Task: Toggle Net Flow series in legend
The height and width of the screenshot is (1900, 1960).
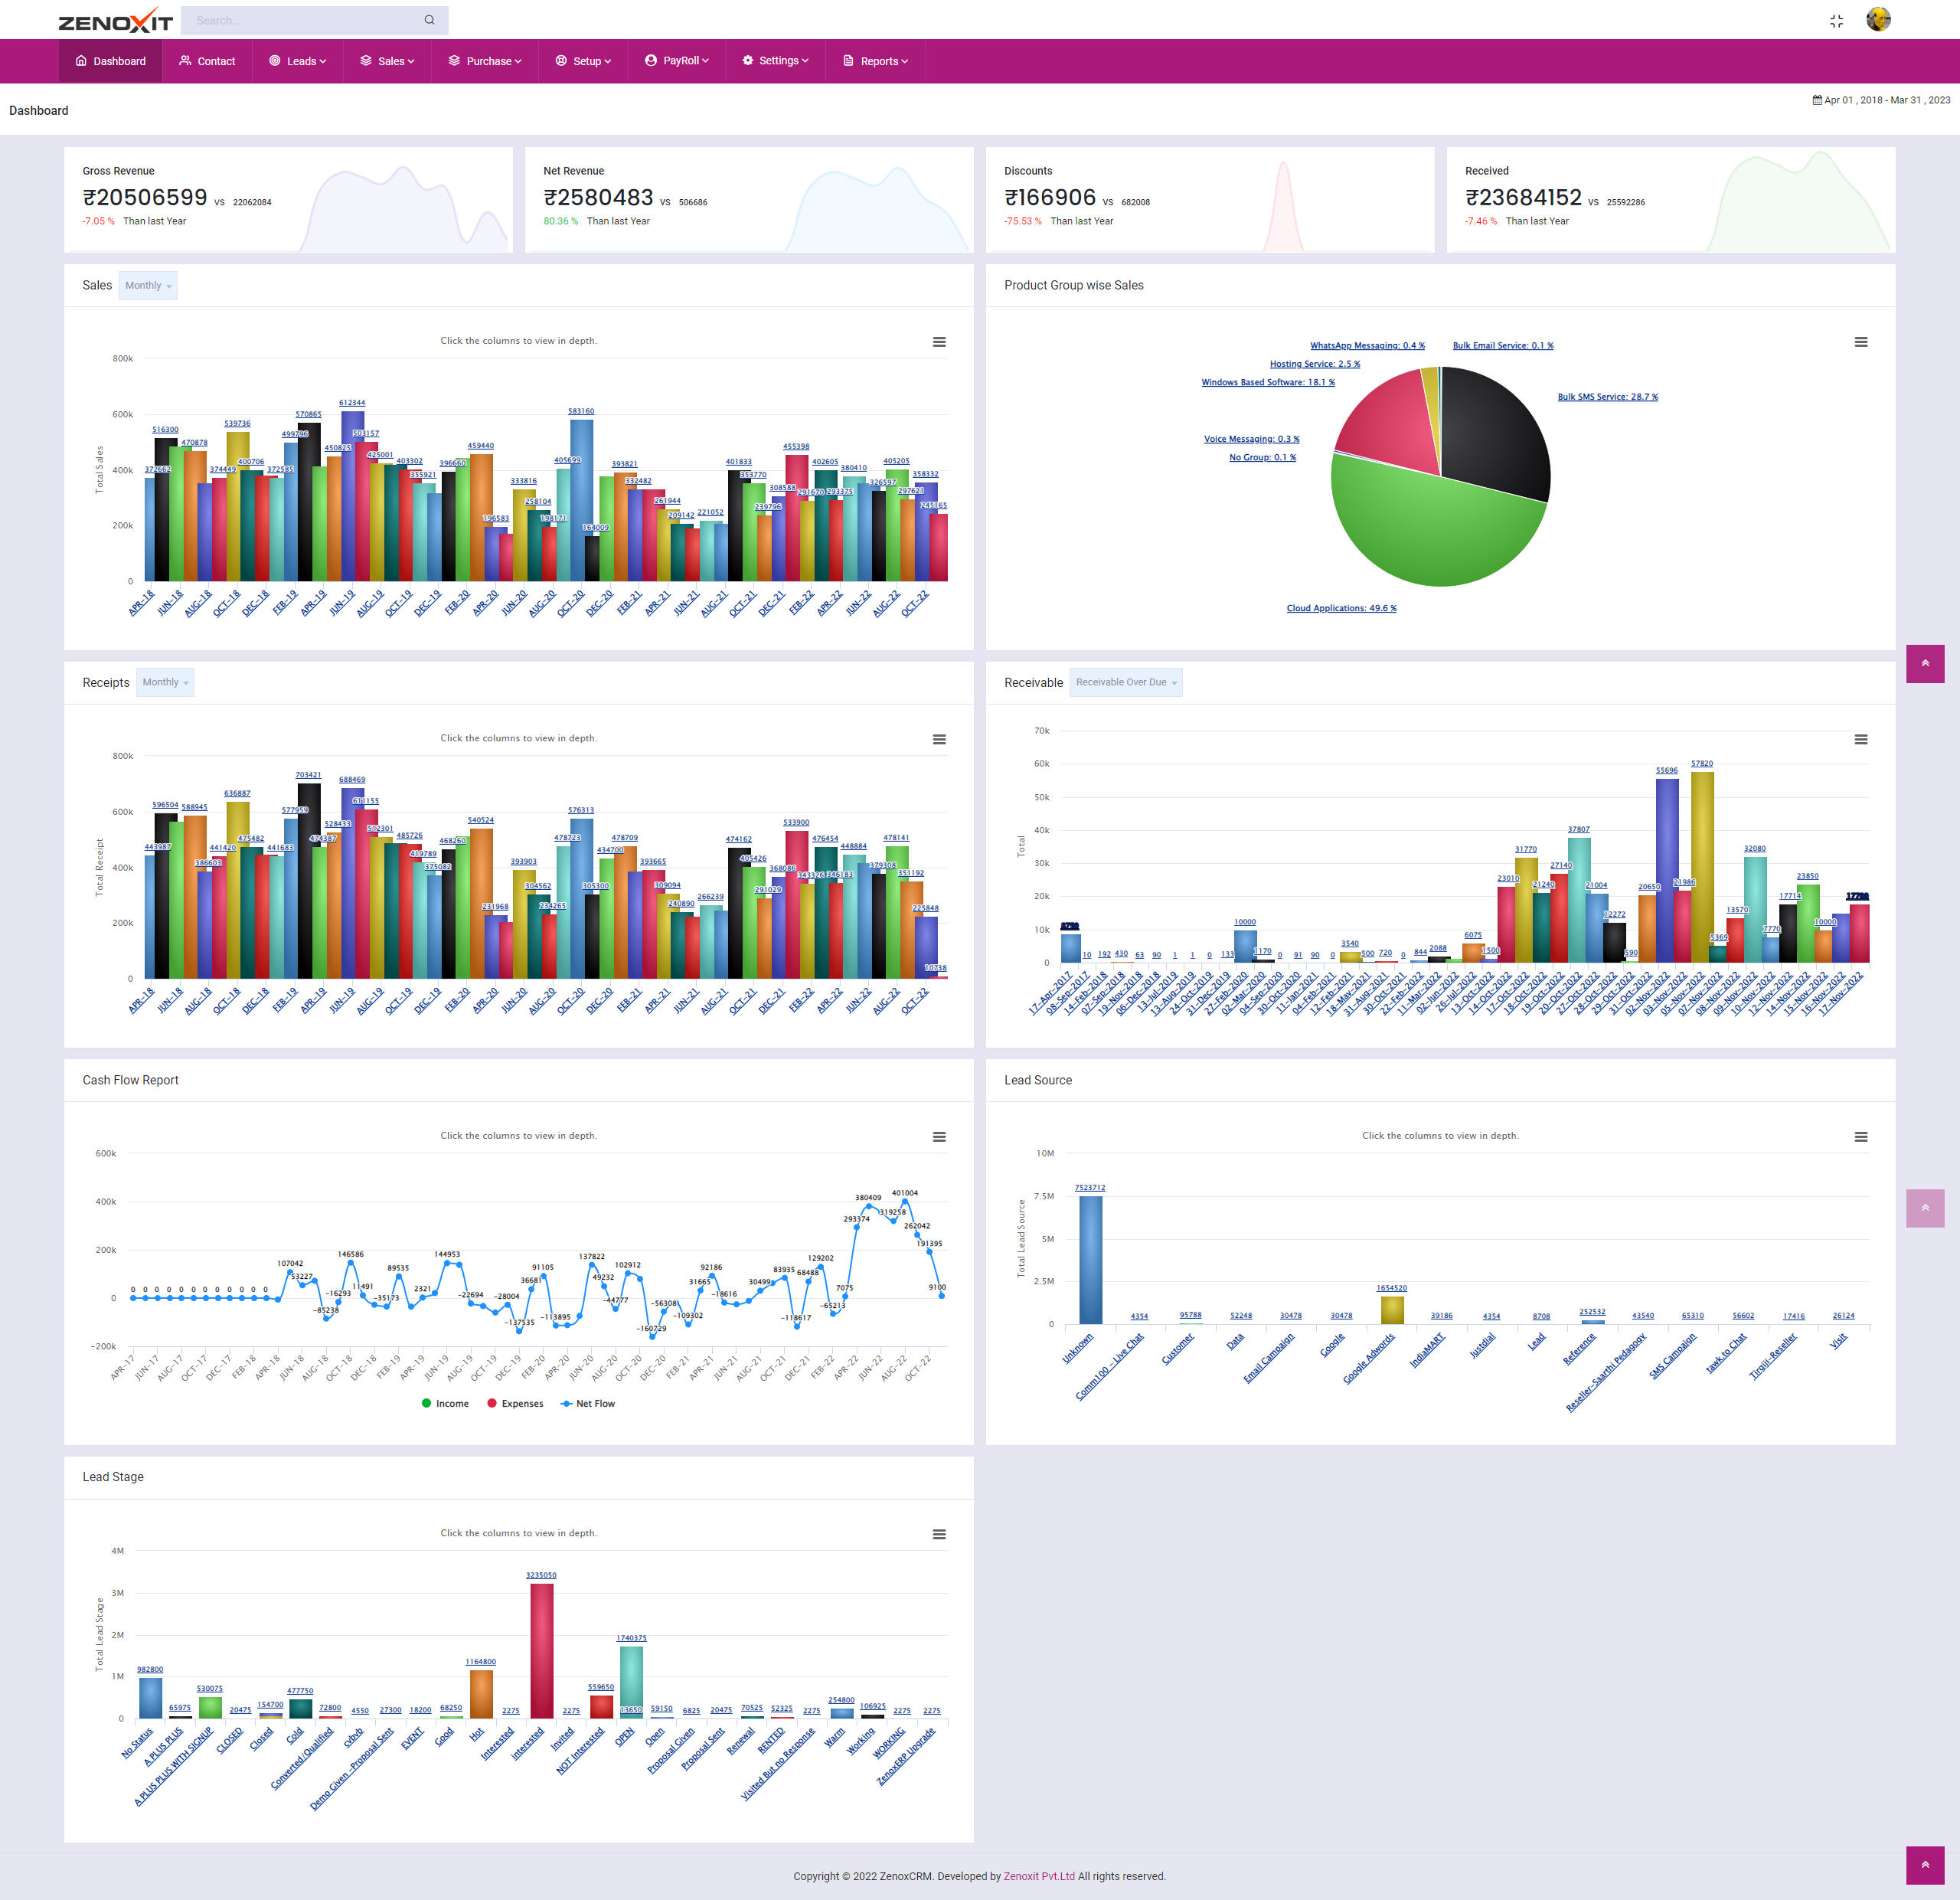Action: pos(588,1404)
